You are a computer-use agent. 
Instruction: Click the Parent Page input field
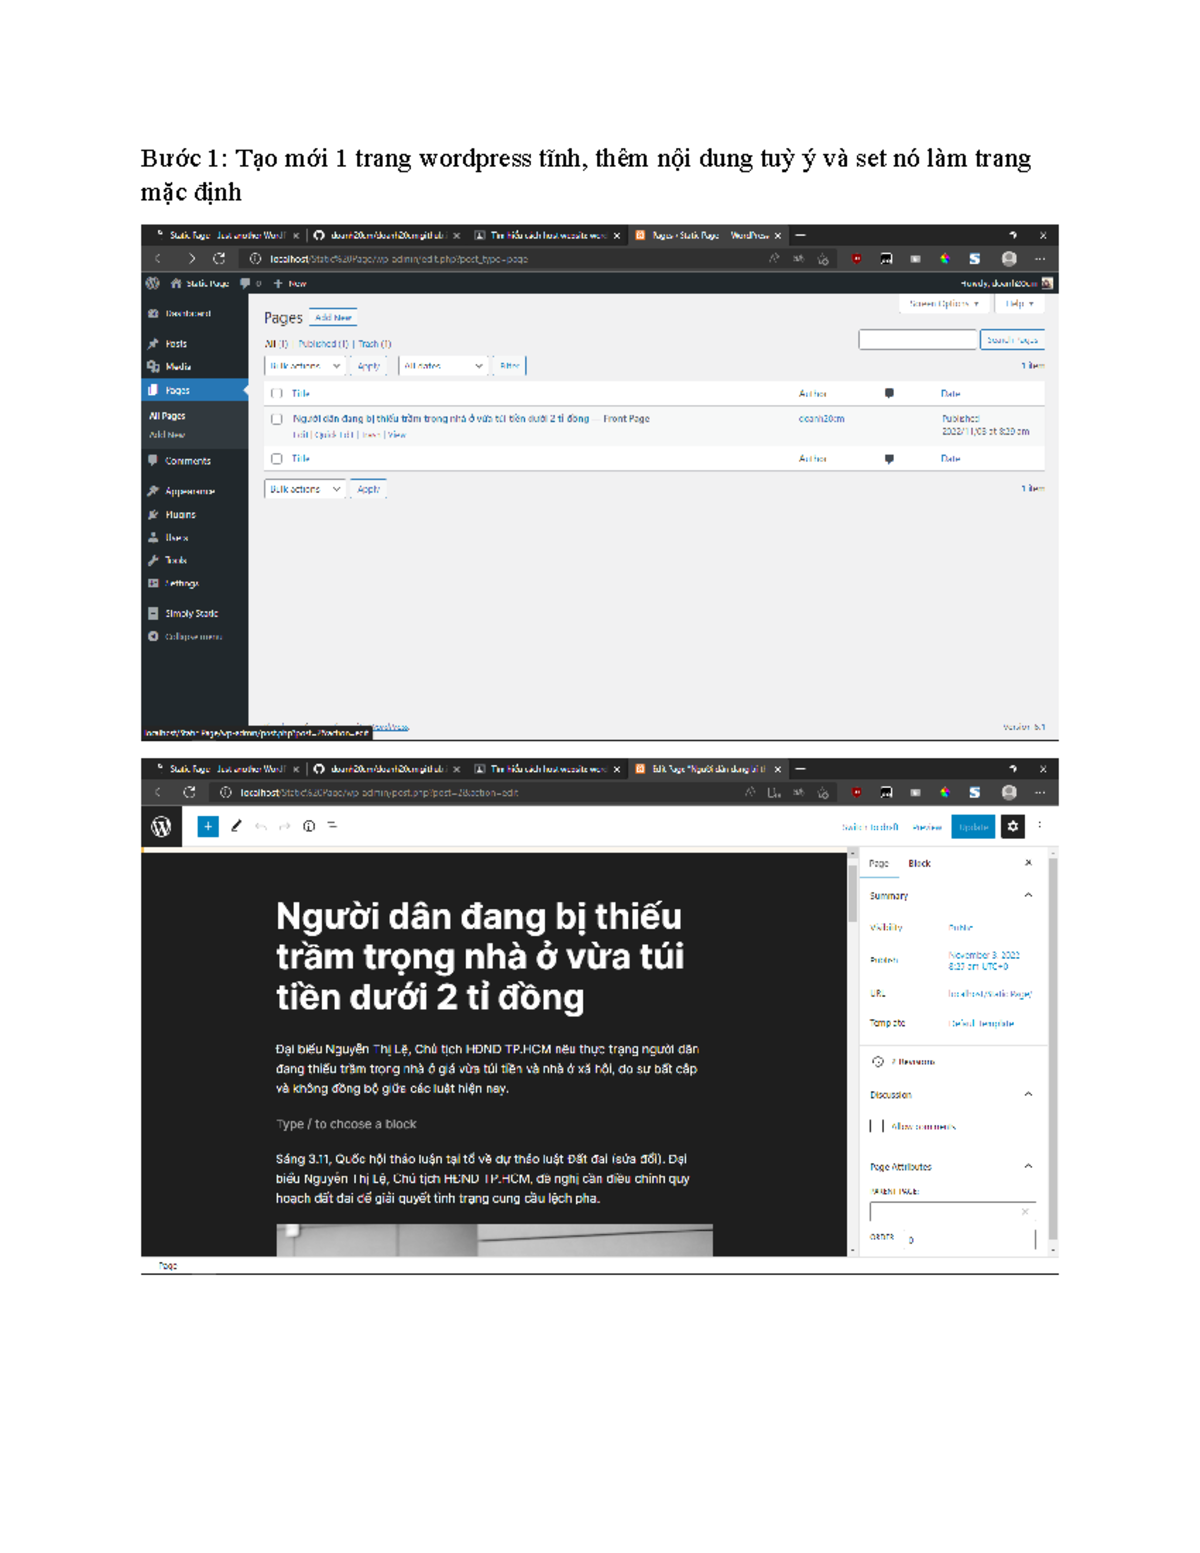click(951, 1212)
